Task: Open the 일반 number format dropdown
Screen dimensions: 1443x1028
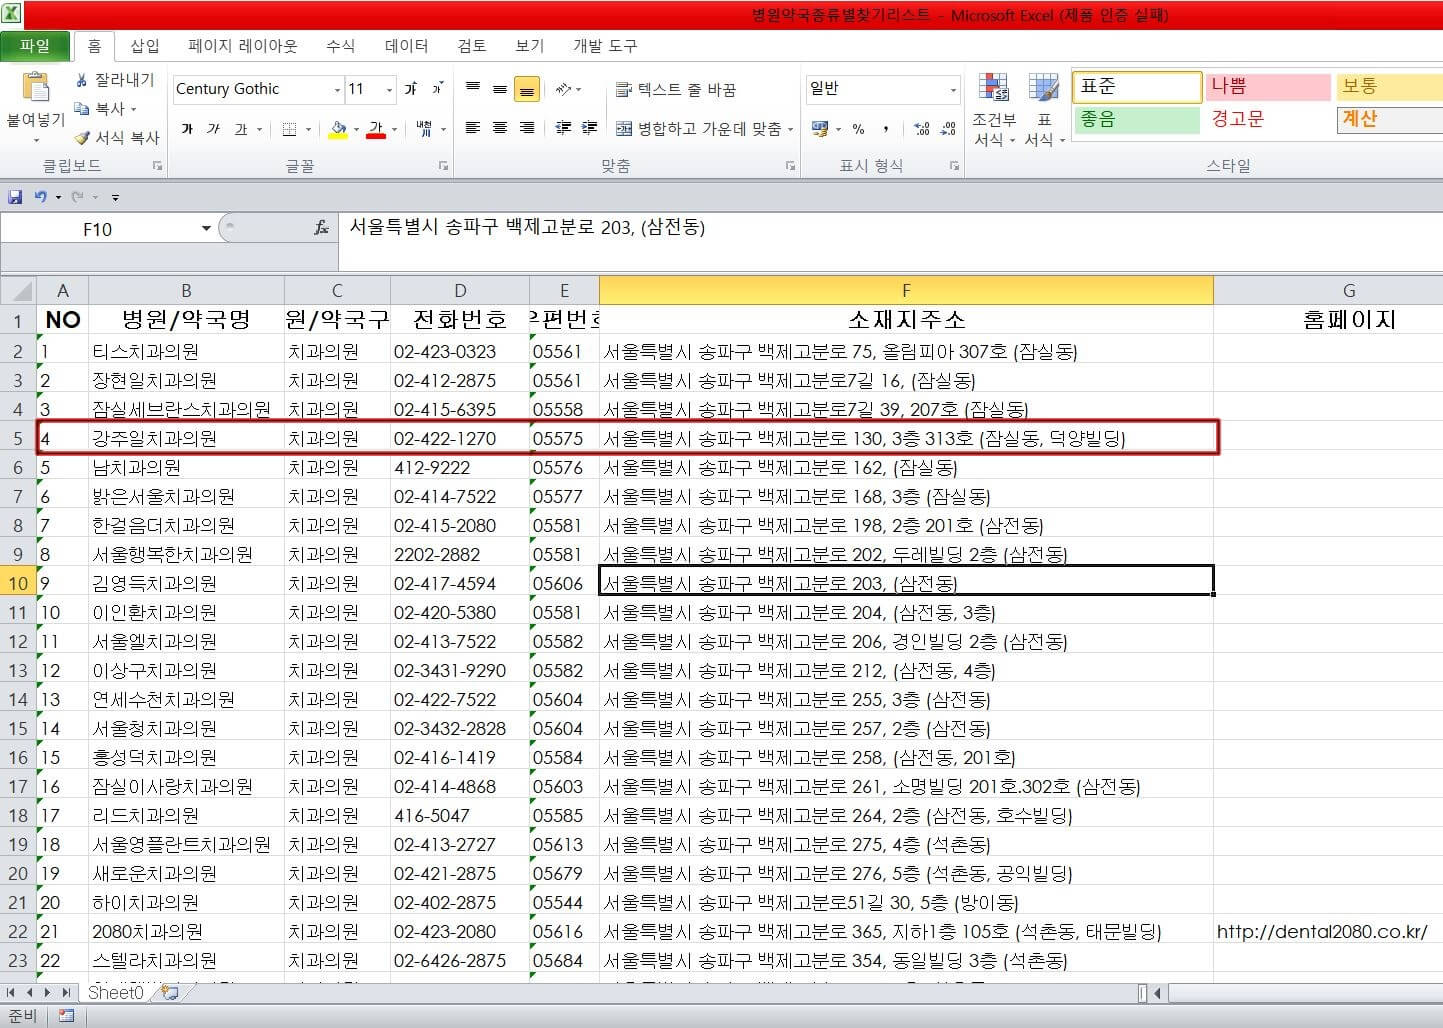Action: (951, 89)
